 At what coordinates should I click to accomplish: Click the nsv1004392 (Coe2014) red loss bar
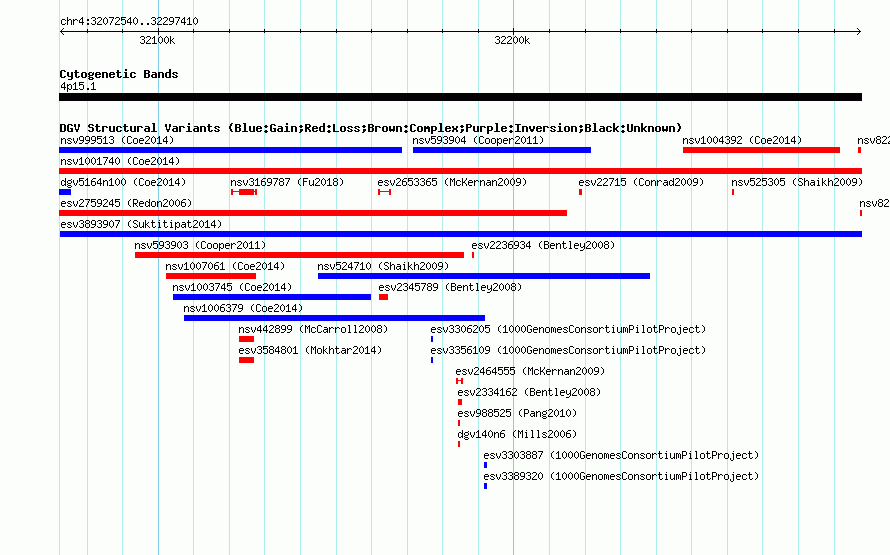pos(761,150)
